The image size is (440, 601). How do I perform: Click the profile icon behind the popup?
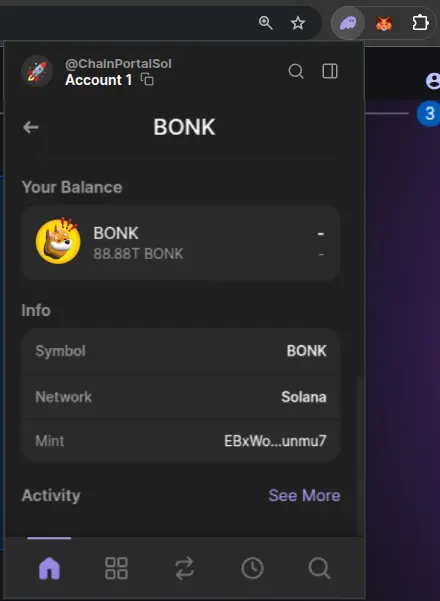click(433, 81)
